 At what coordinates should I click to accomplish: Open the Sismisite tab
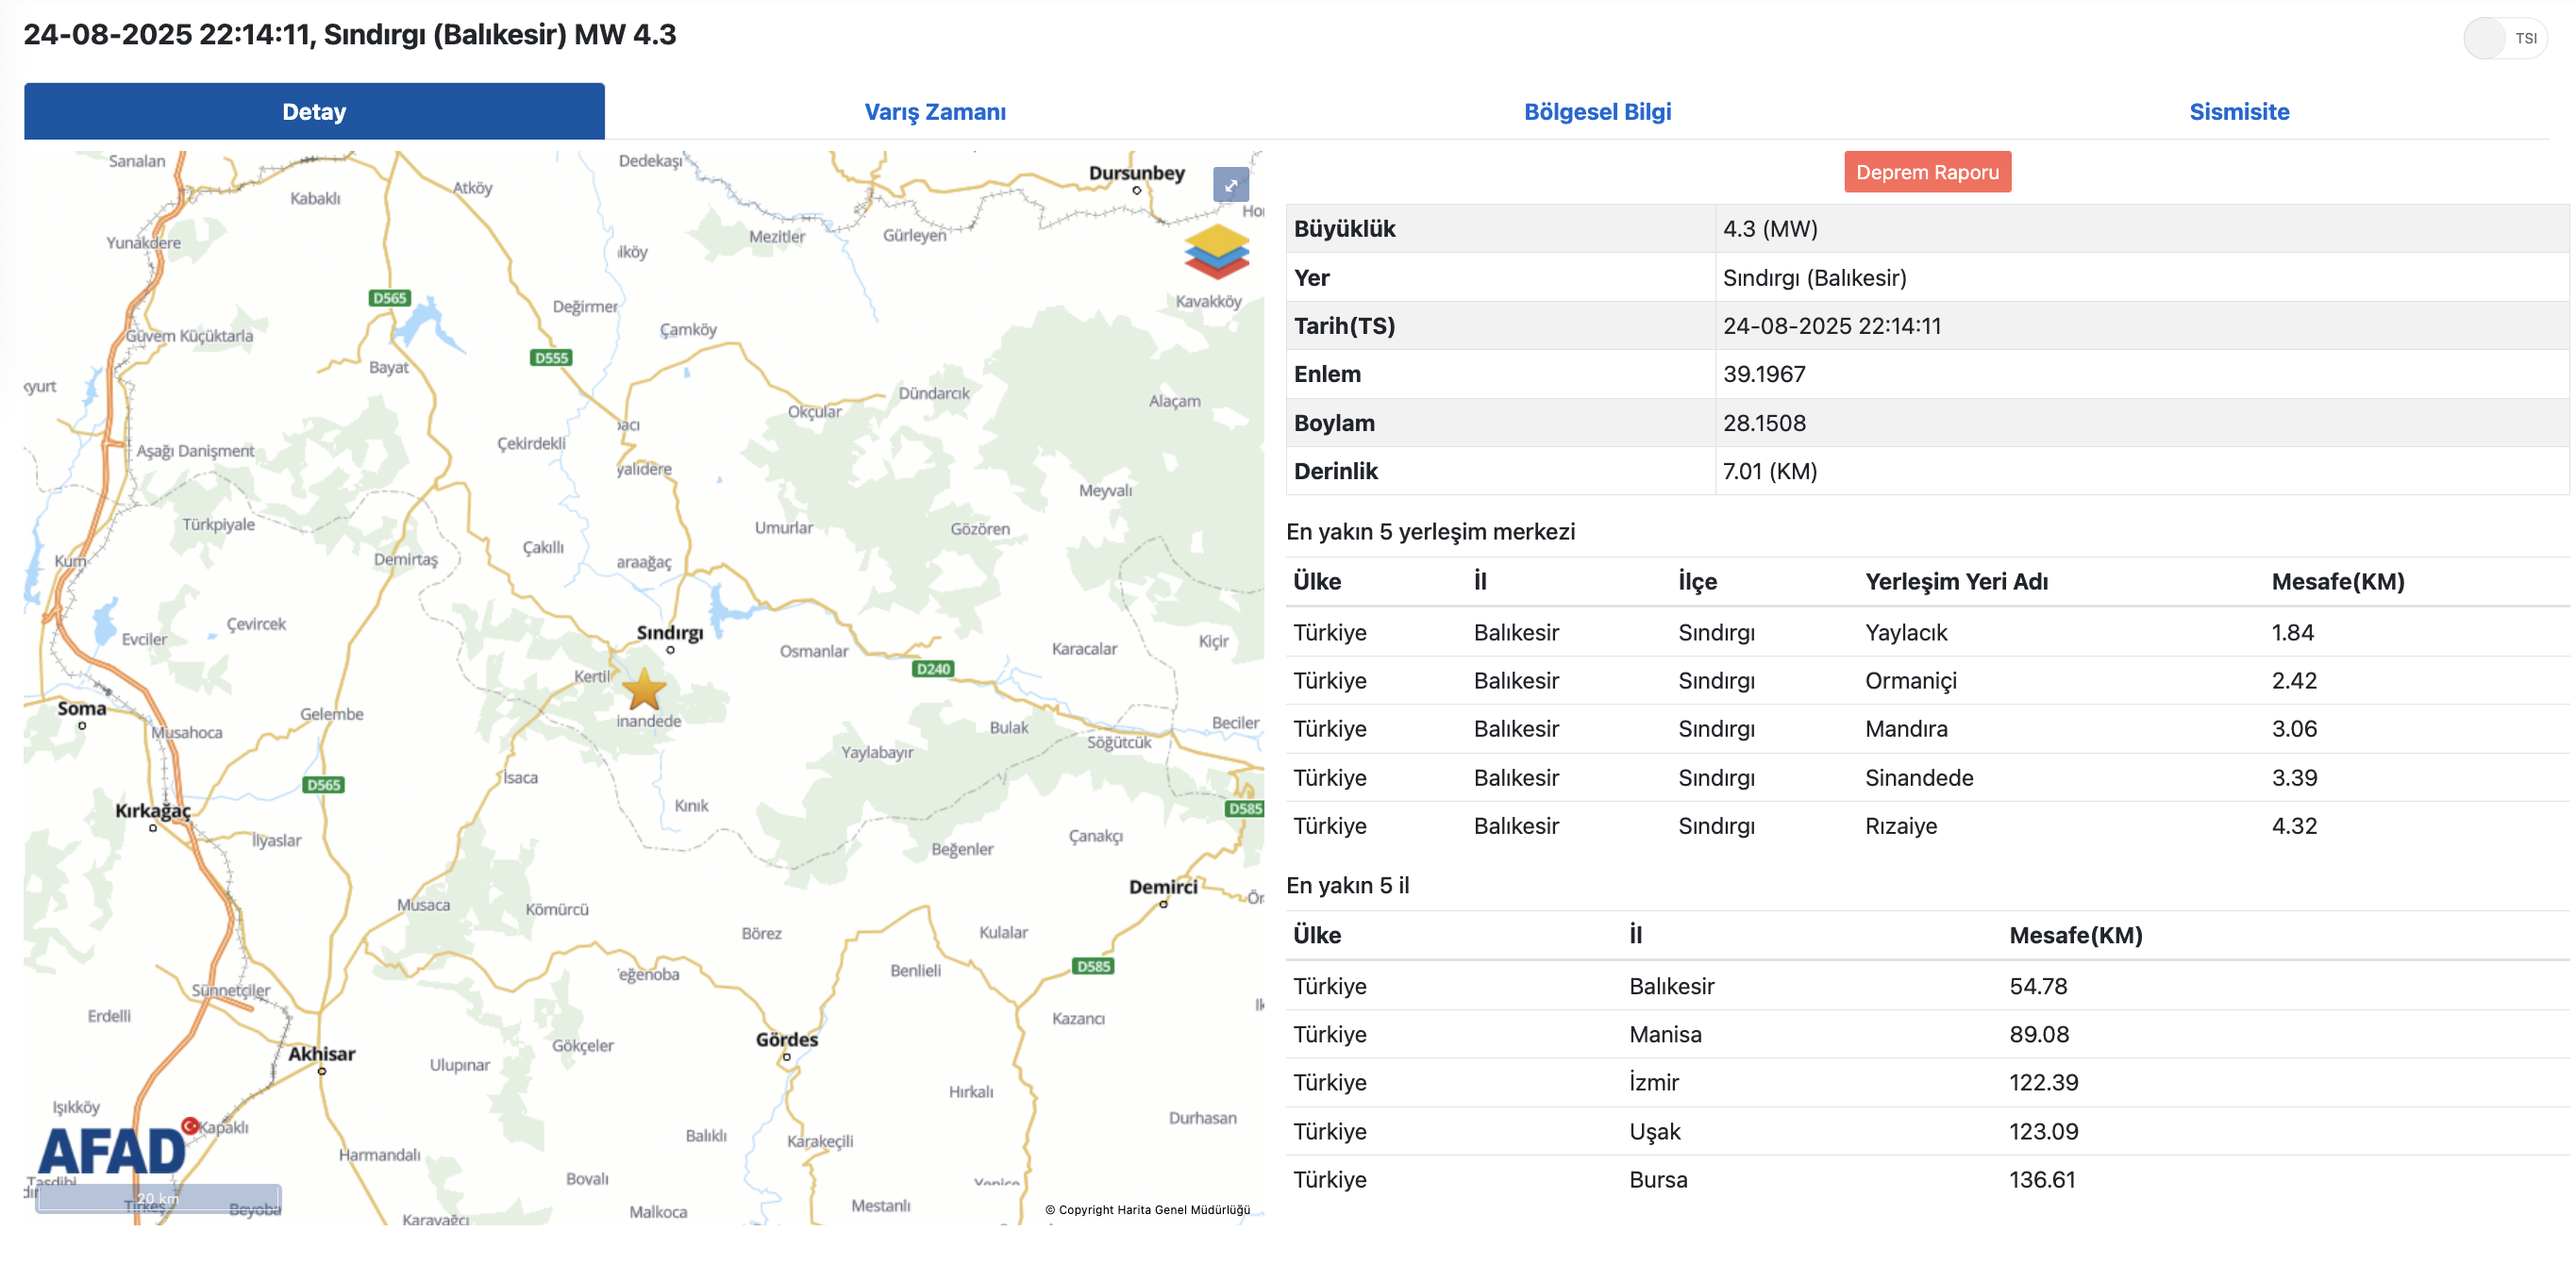2238,112
